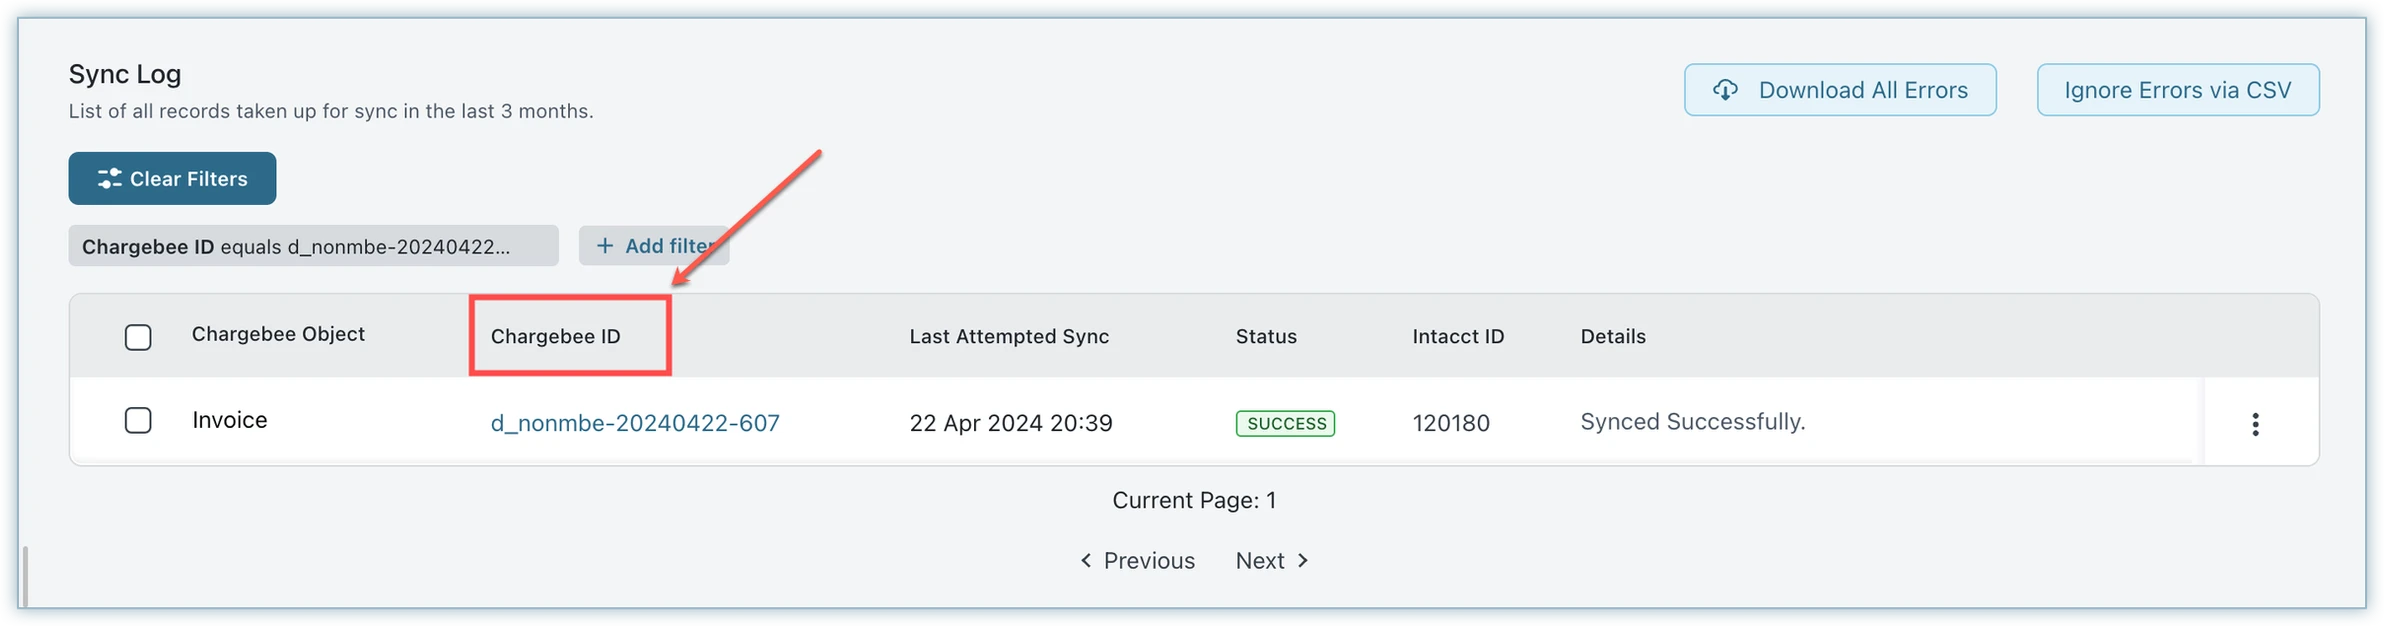The height and width of the screenshot is (626, 2384).
Task: Click the Chargebee ID column header
Action: point(555,336)
